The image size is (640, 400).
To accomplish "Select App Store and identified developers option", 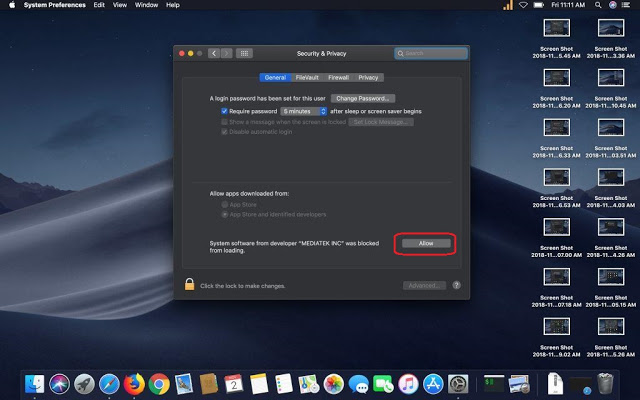I will click(x=225, y=214).
